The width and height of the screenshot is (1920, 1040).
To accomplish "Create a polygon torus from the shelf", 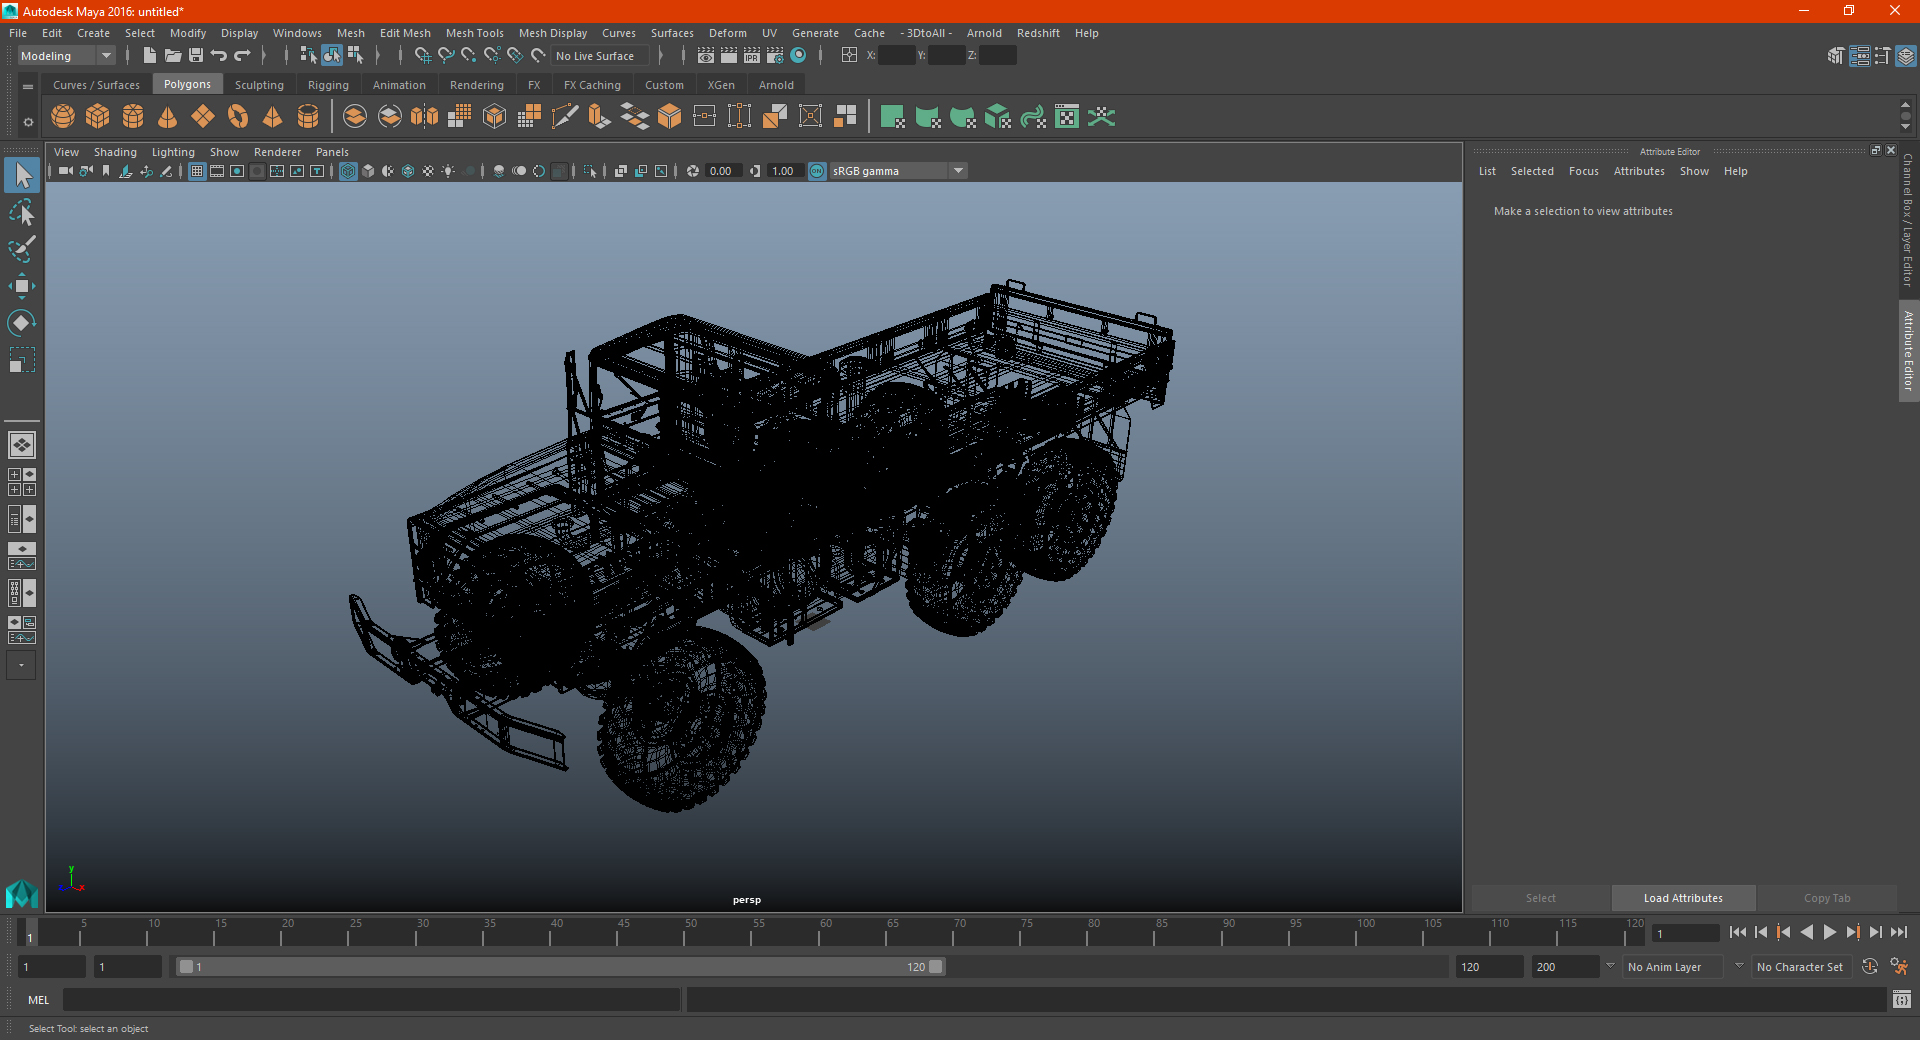I will pos(238,117).
